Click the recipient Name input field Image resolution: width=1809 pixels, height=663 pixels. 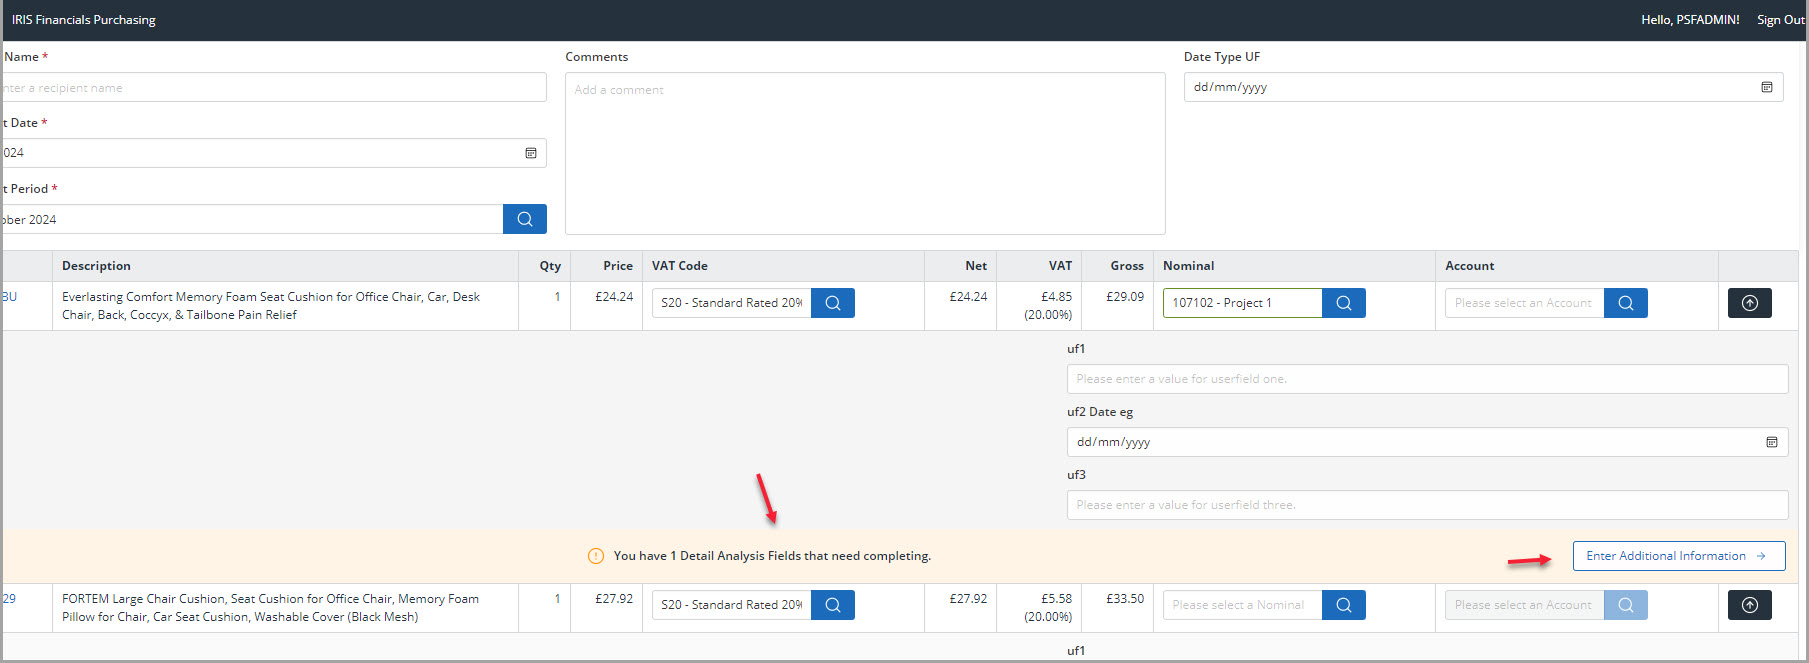click(274, 88)
